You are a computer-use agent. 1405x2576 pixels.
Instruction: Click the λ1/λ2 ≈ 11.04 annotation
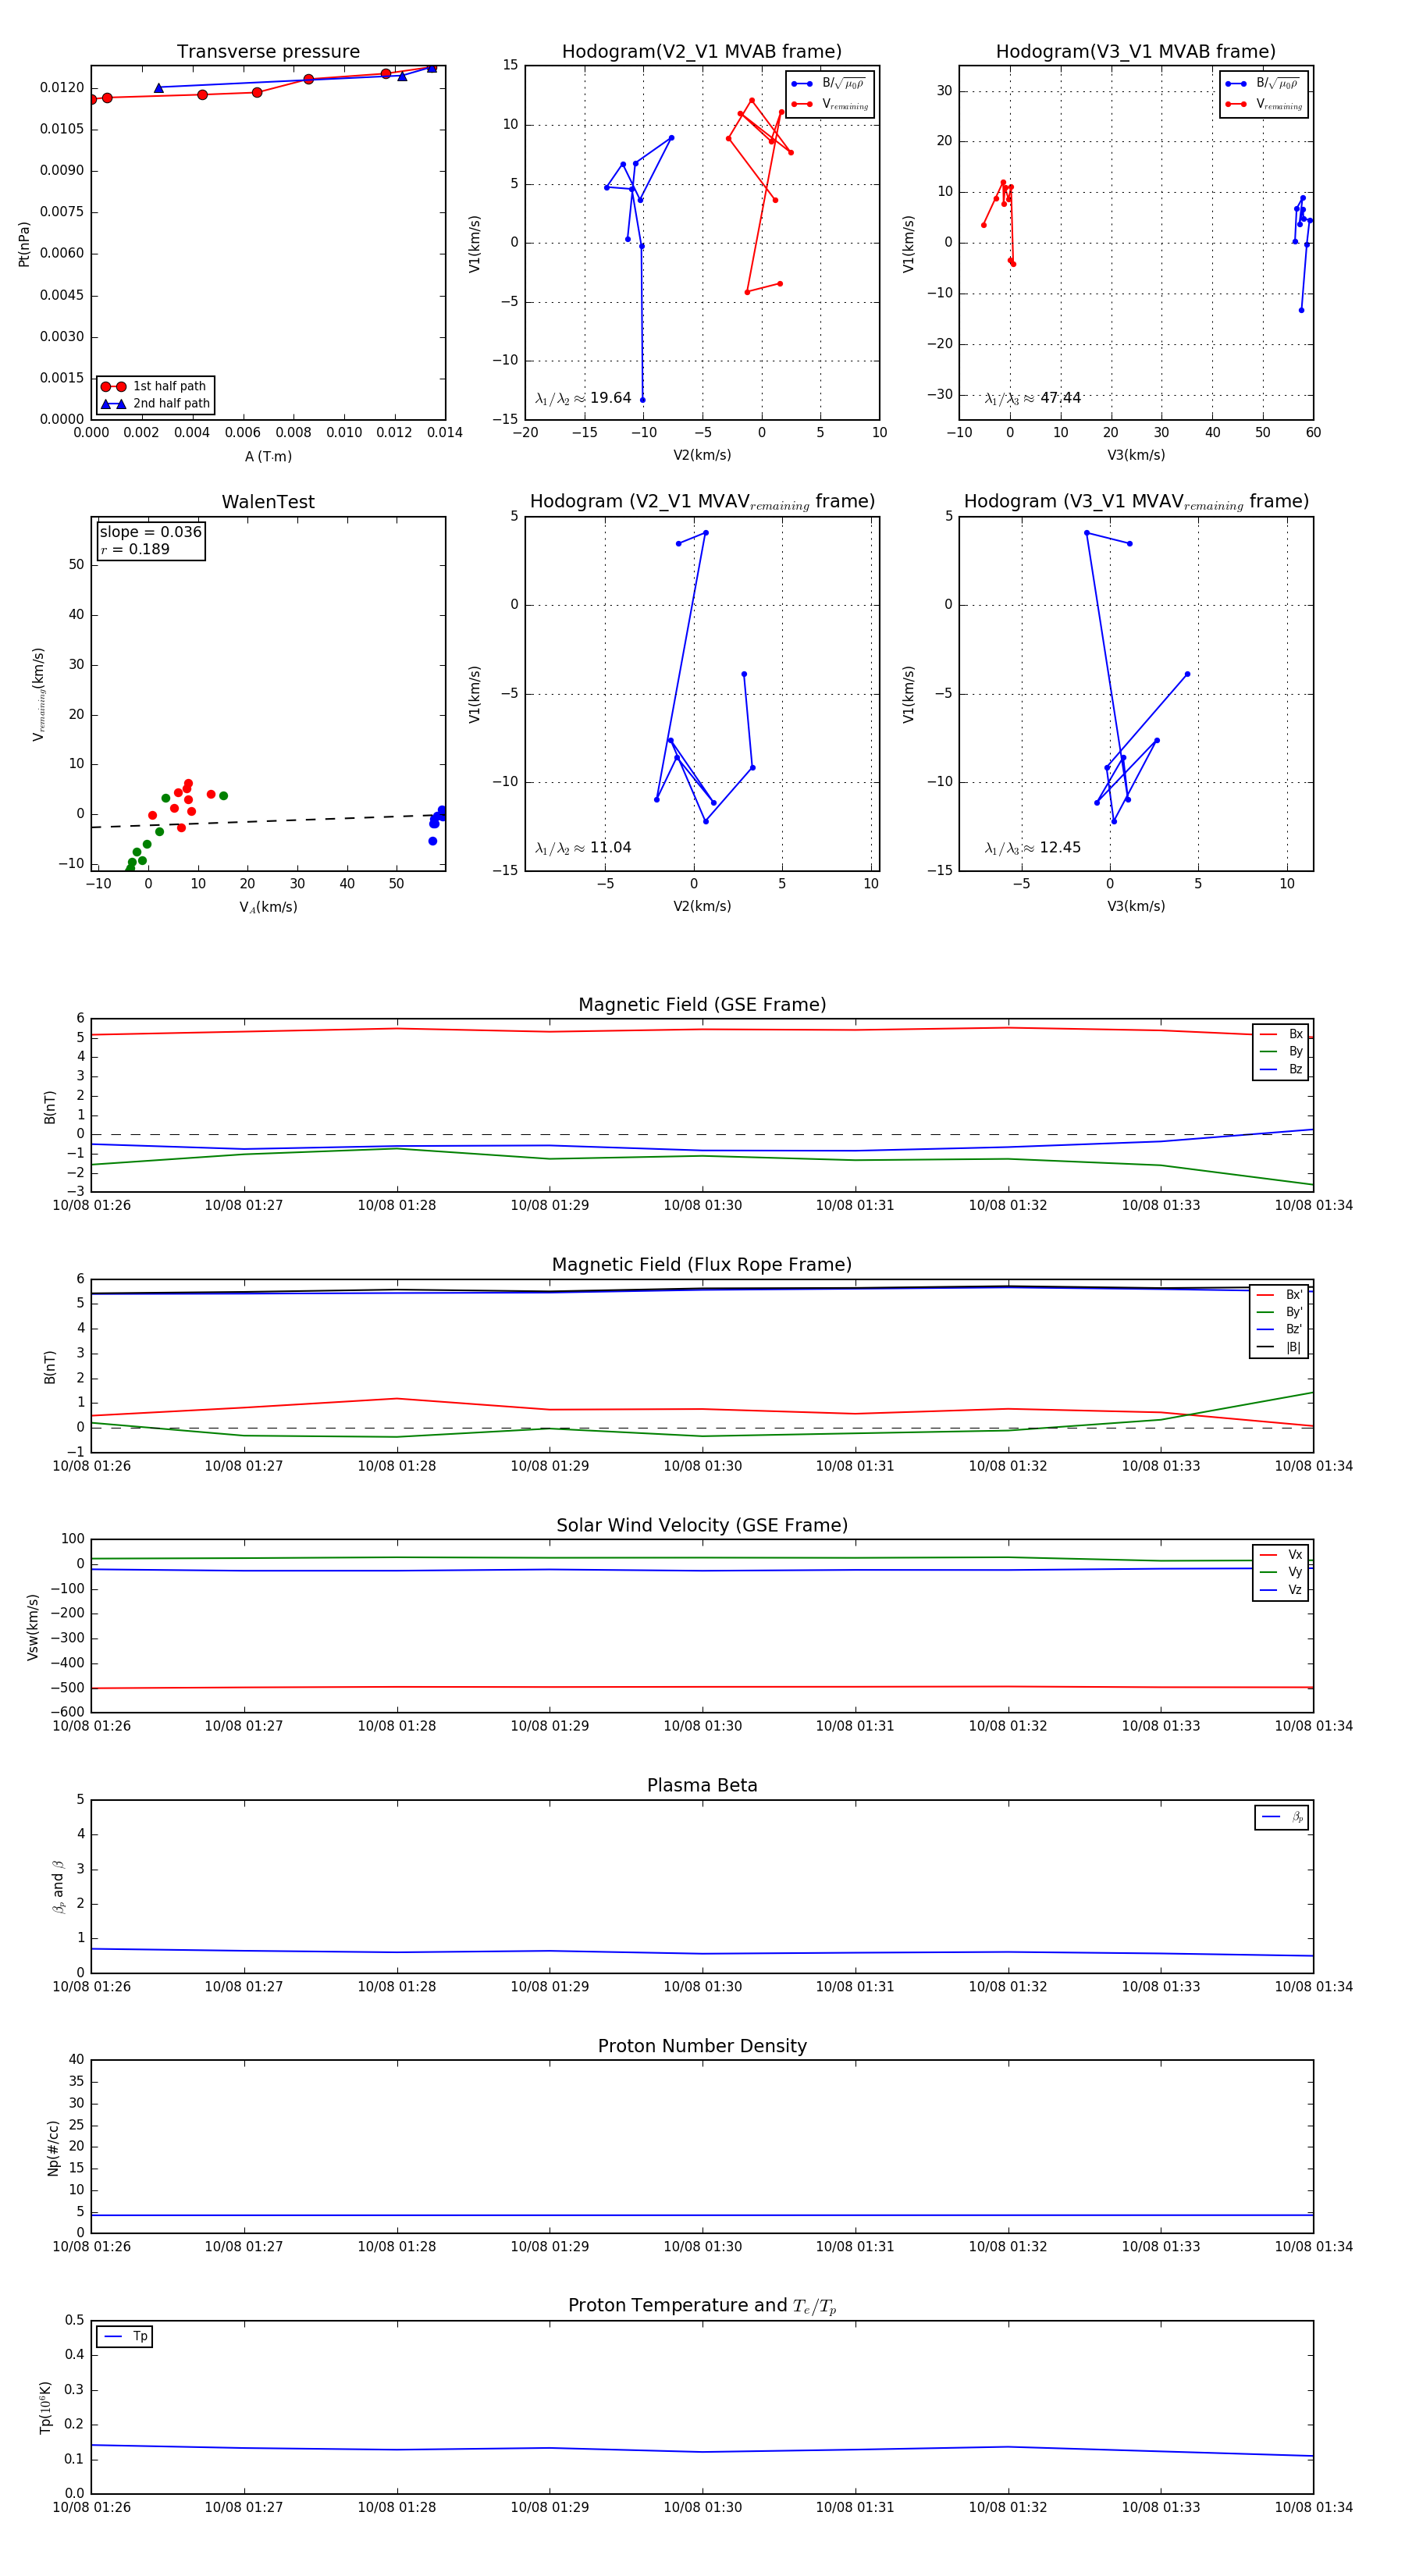(x=583, y=848)
